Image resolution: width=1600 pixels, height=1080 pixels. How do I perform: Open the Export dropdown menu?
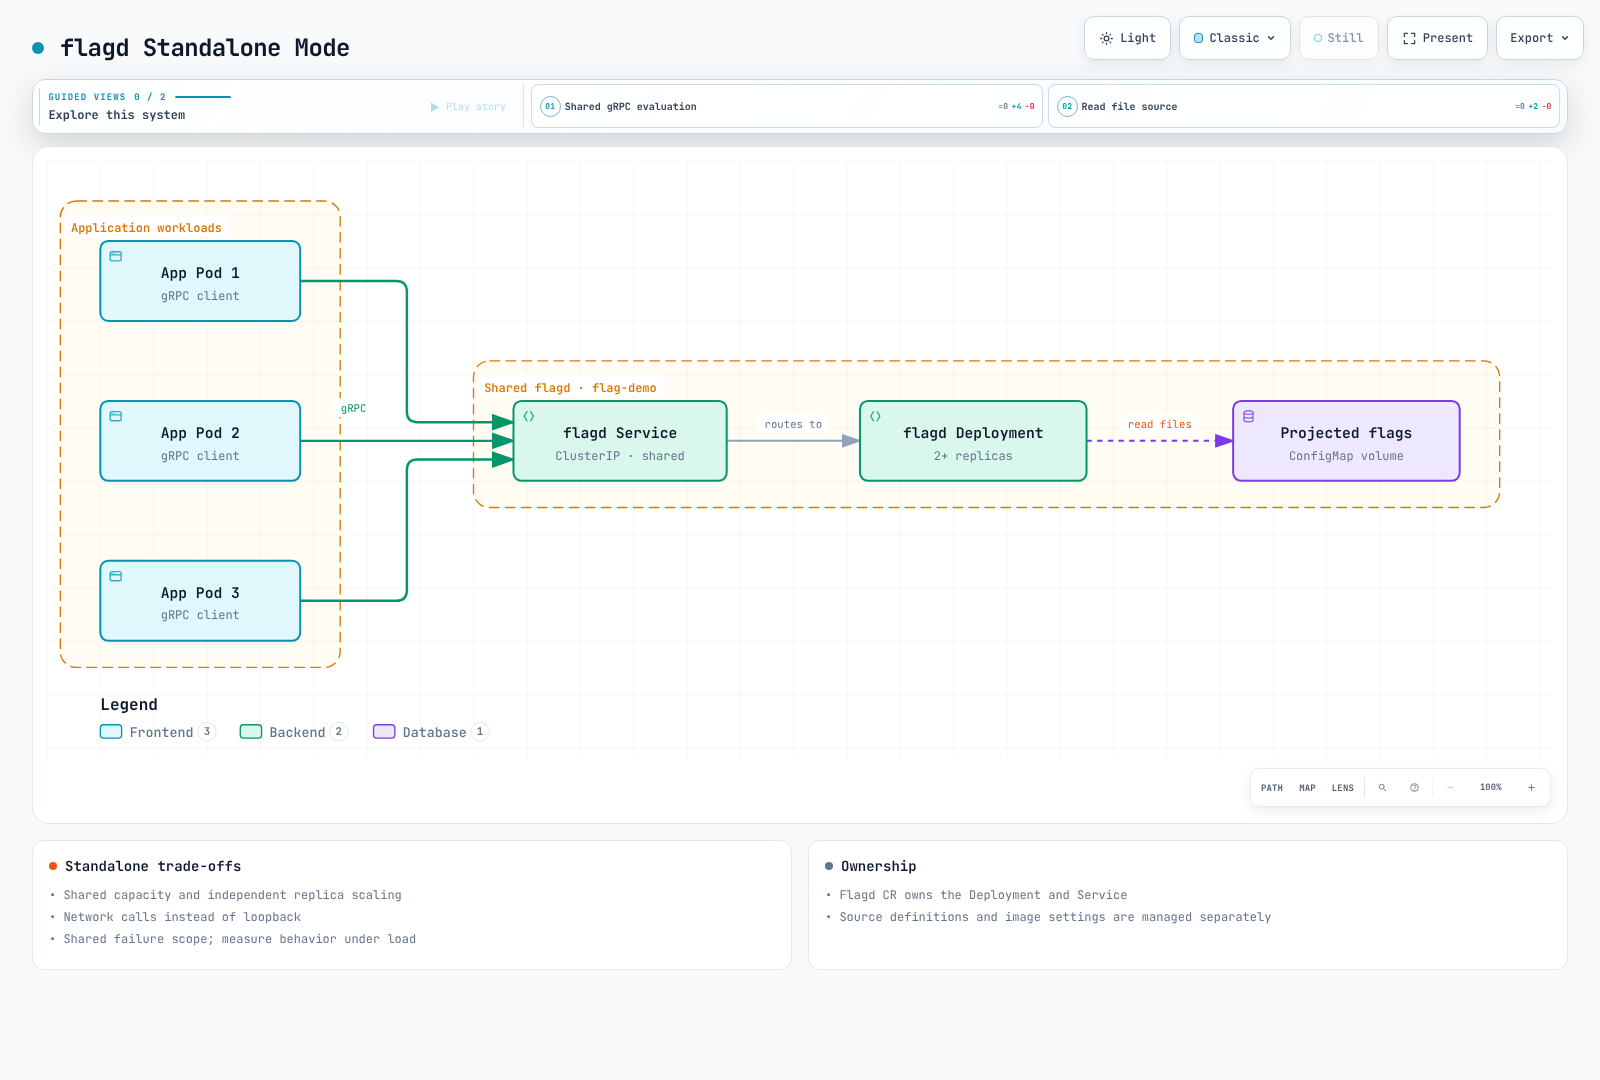(x=1540, y=38)
